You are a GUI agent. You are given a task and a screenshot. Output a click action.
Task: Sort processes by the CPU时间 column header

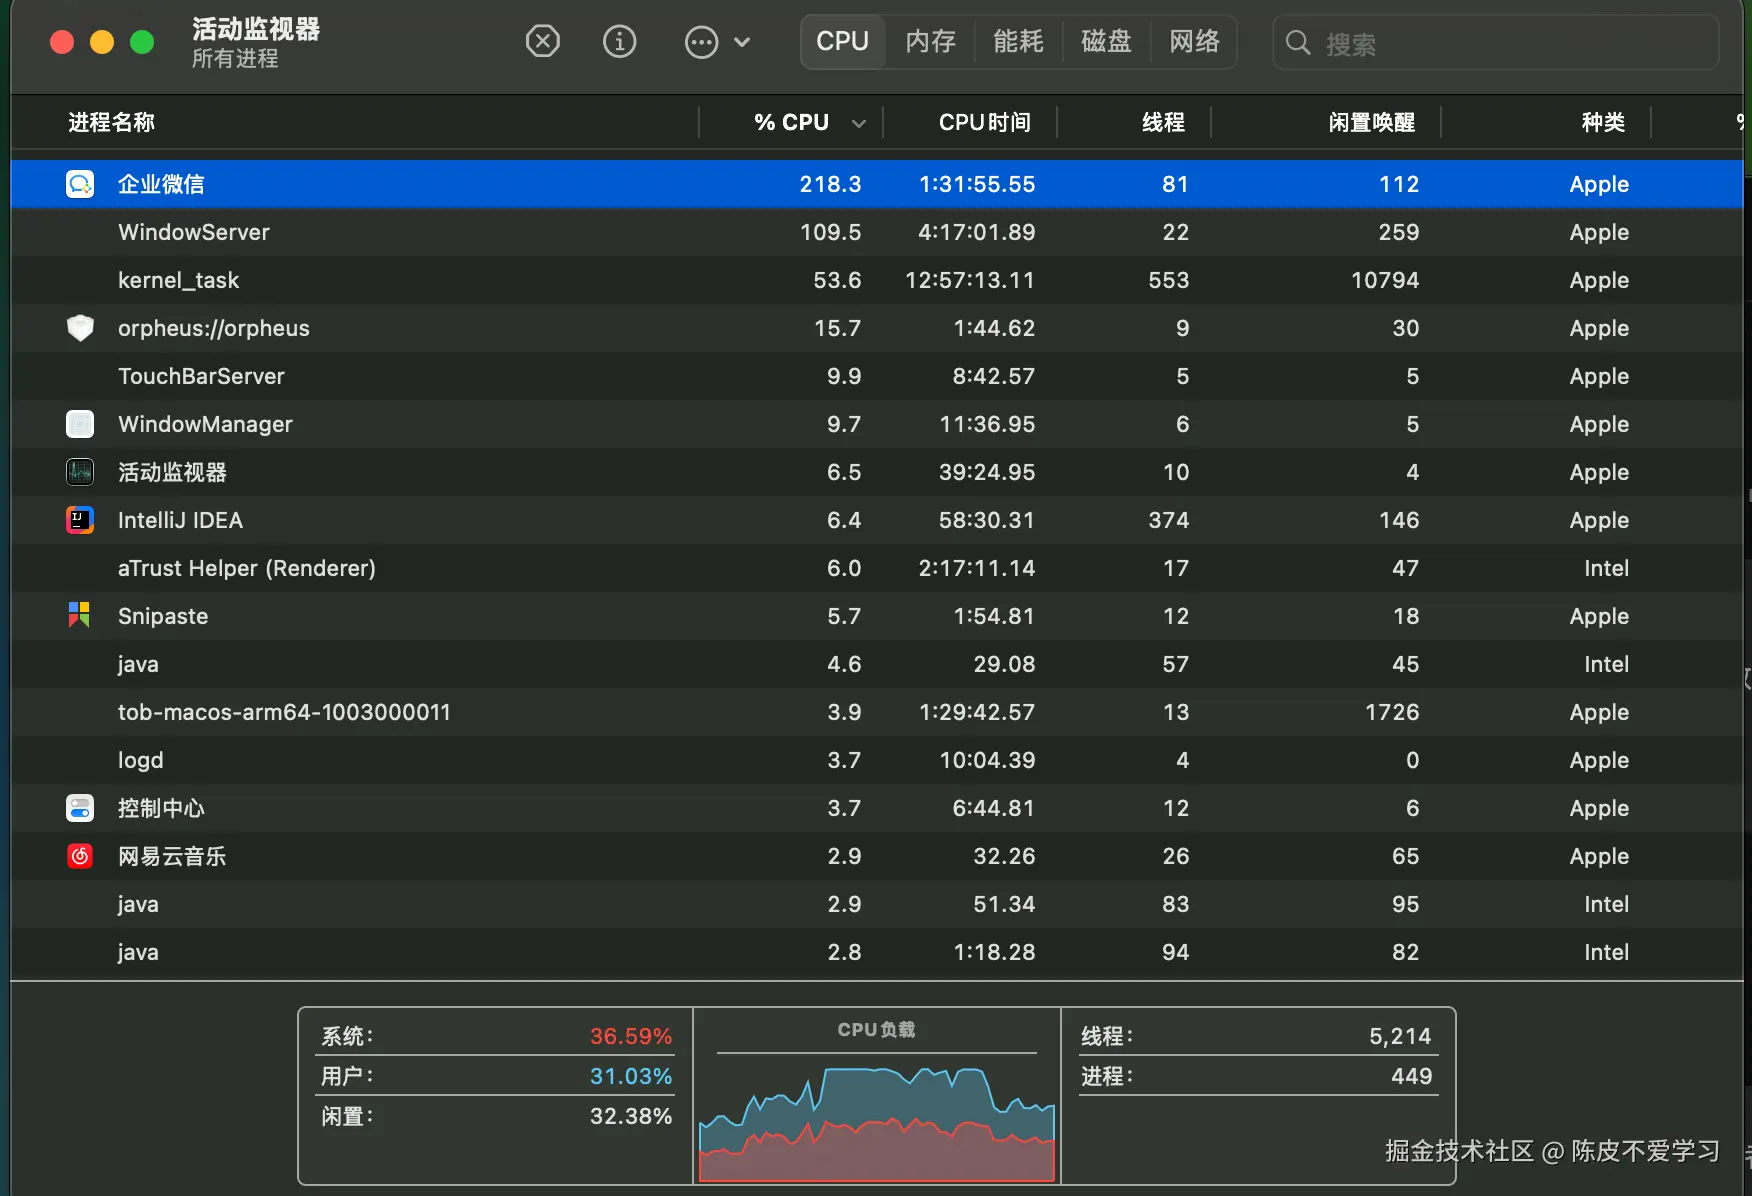point(983,122)
